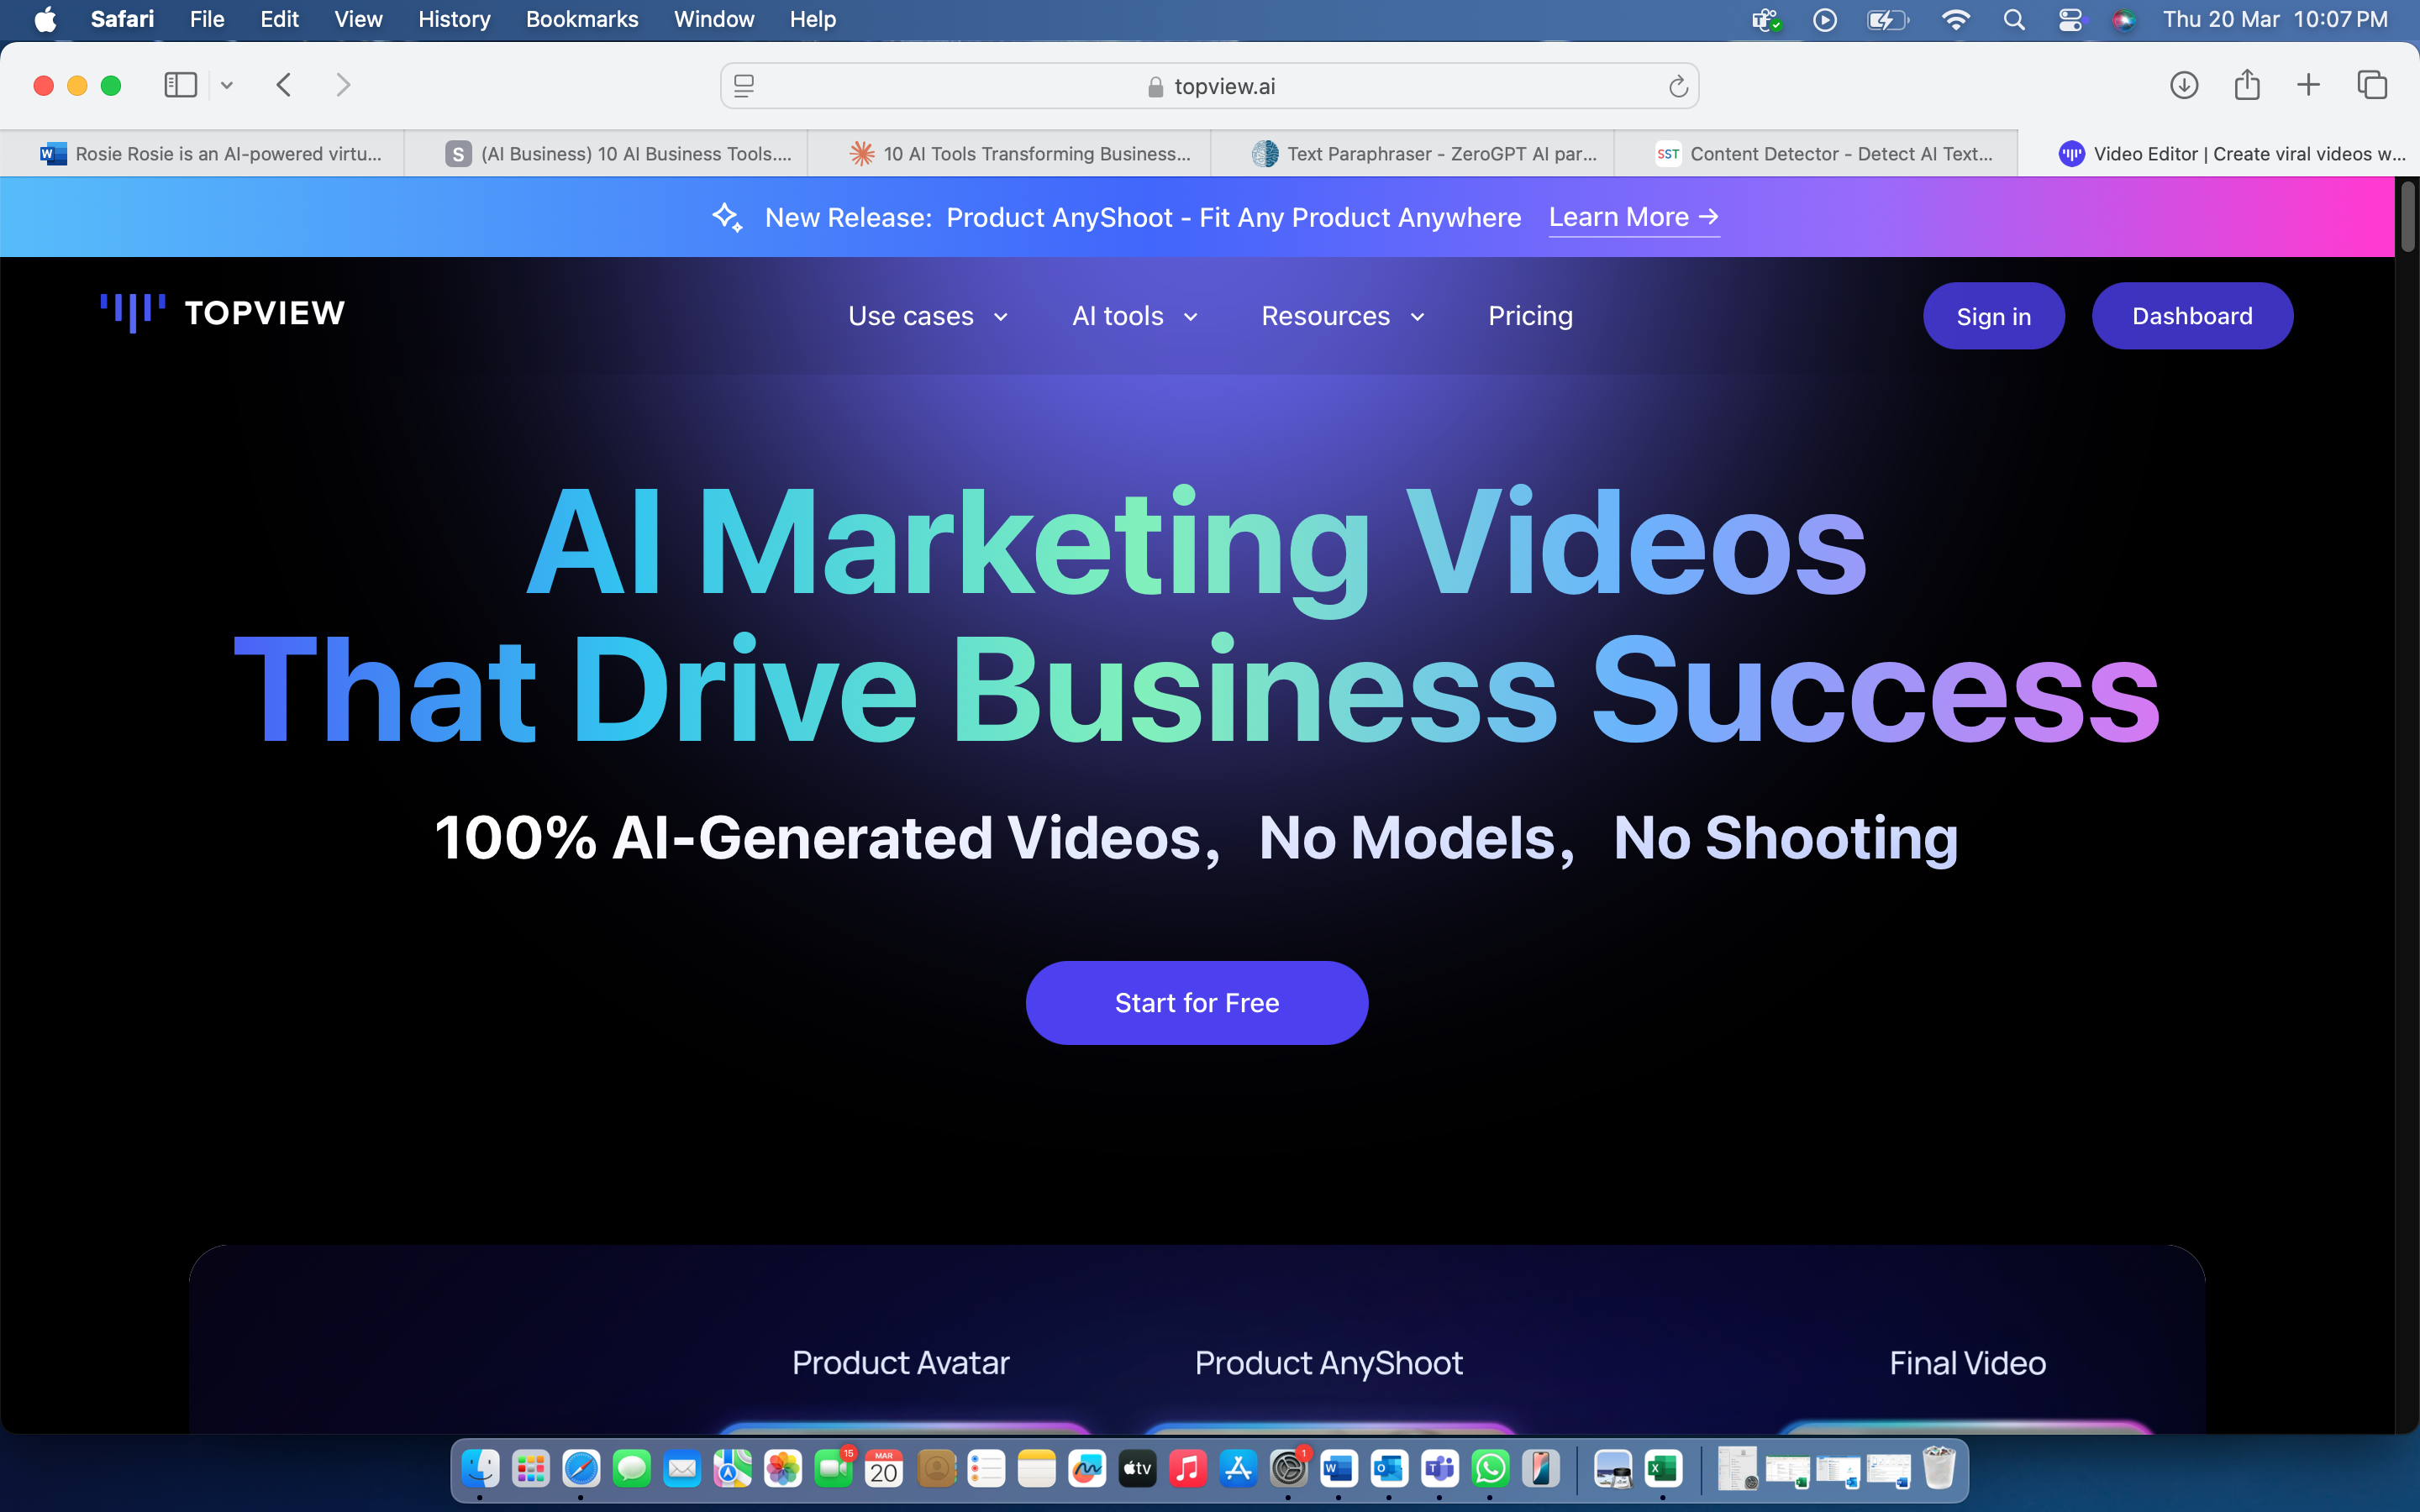The image size is (2420, 1512).
Task: Activate Siri from menu bar
Action: coord(2123,19)
